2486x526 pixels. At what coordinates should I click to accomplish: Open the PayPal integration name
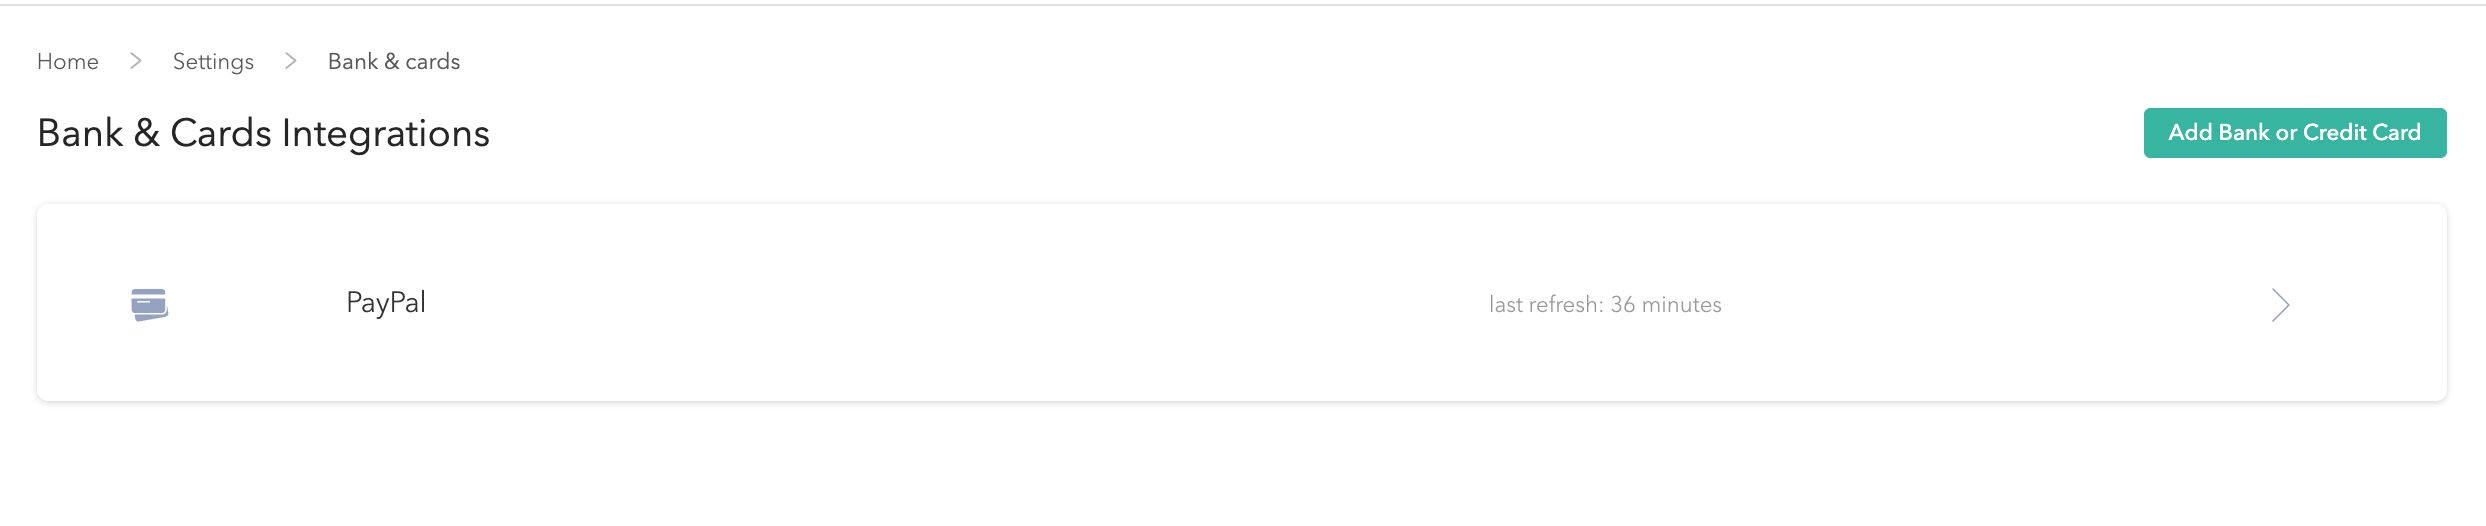[386, 303]
